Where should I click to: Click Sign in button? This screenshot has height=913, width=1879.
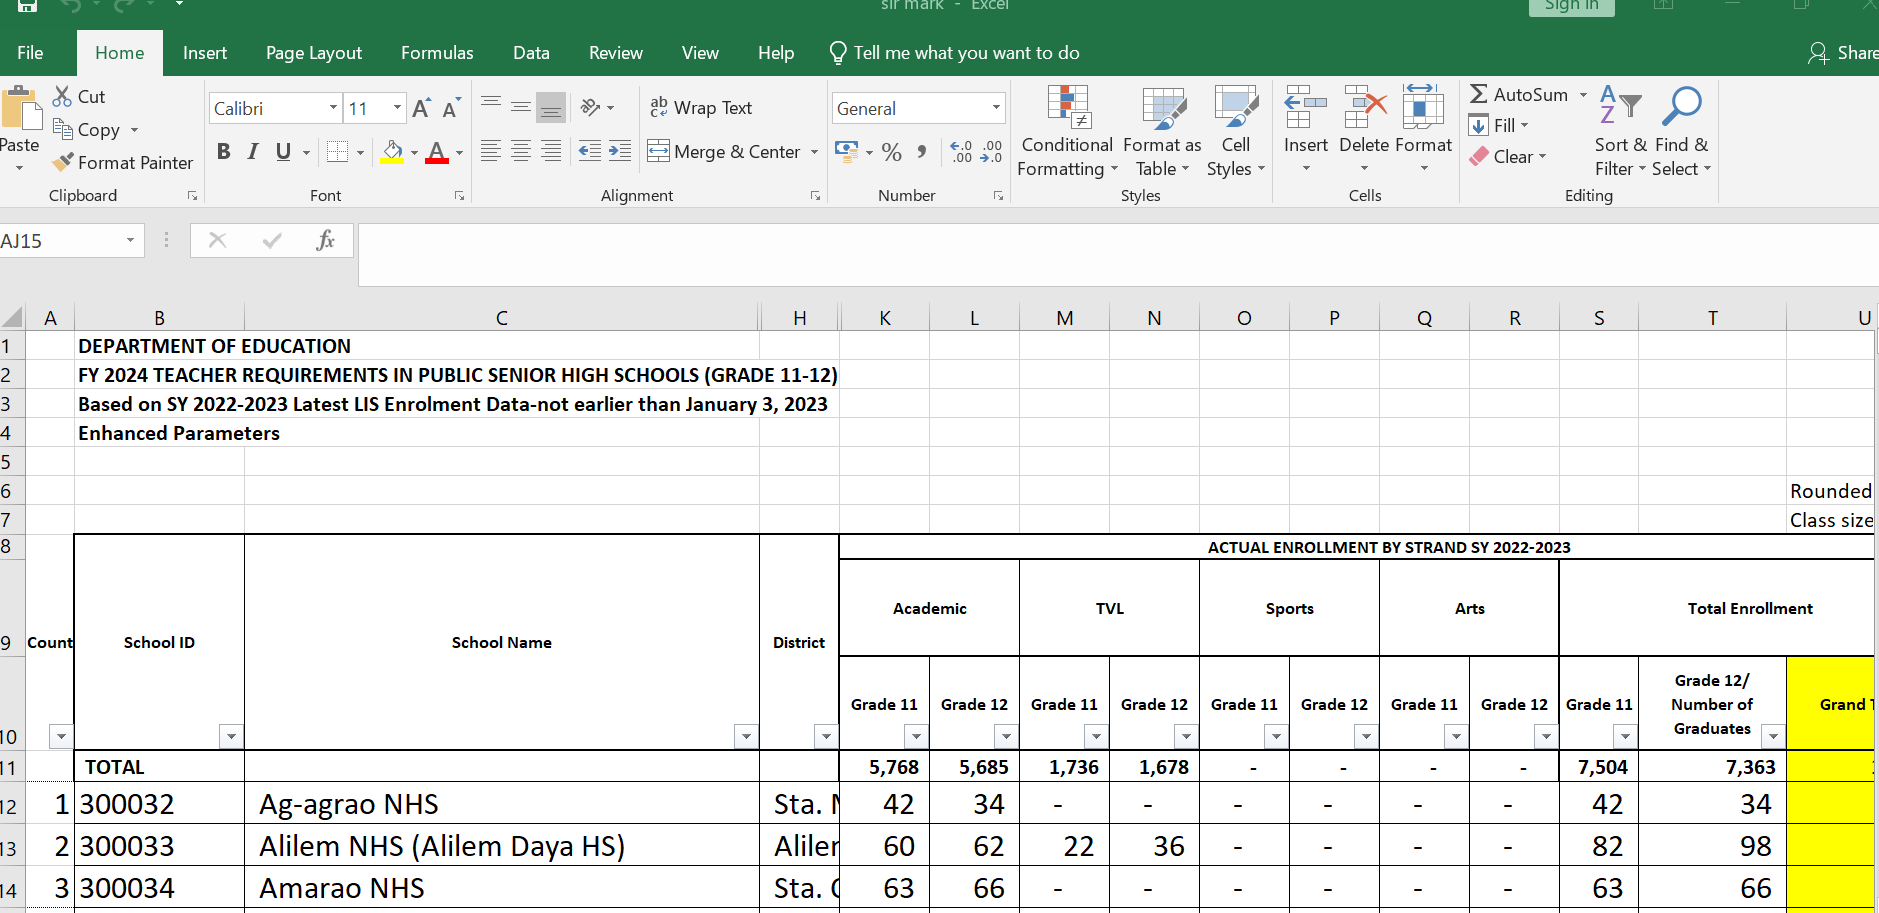[x=1571, y=6]
